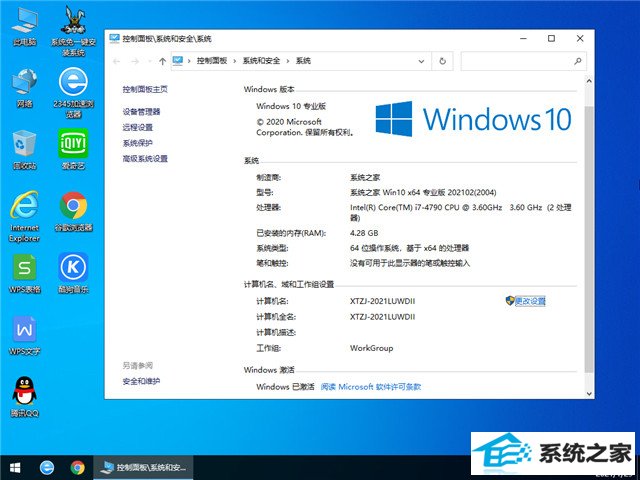Open 系统保护 link
Screen dimensions: 640x480
point(138,143)
